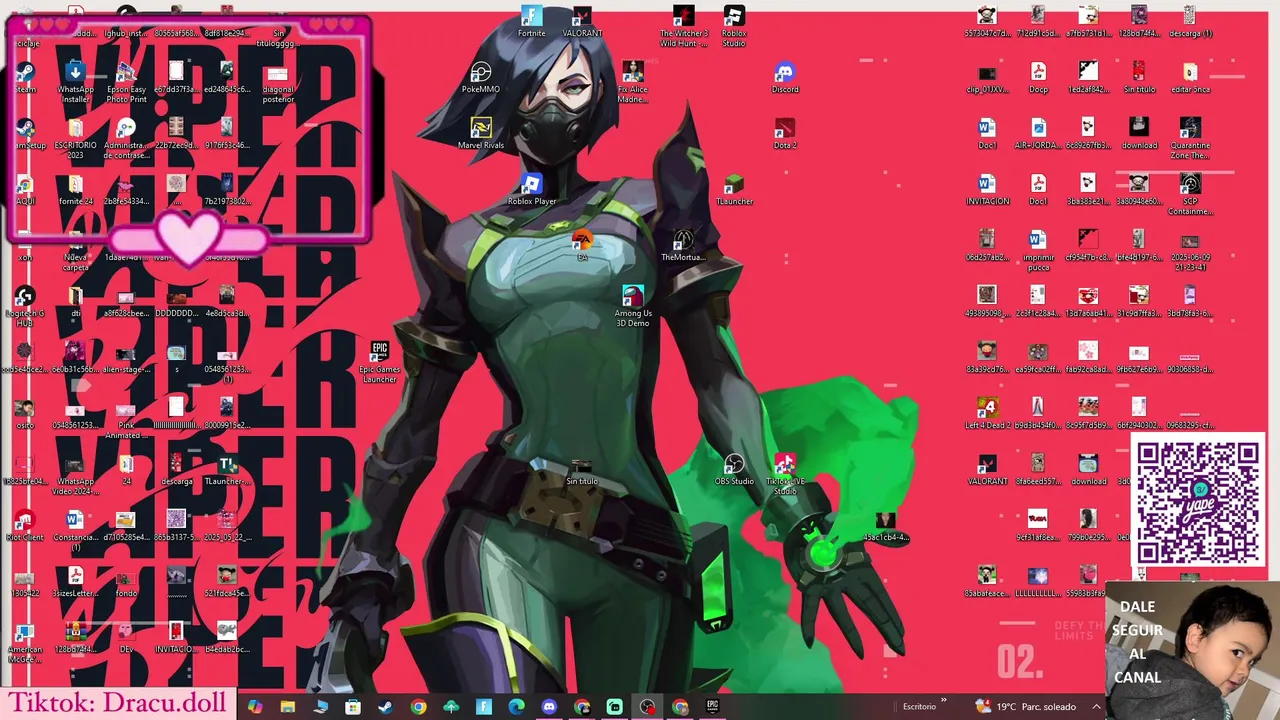
Task: Open File Explorer in taskbar
Action: click(287, 707)
